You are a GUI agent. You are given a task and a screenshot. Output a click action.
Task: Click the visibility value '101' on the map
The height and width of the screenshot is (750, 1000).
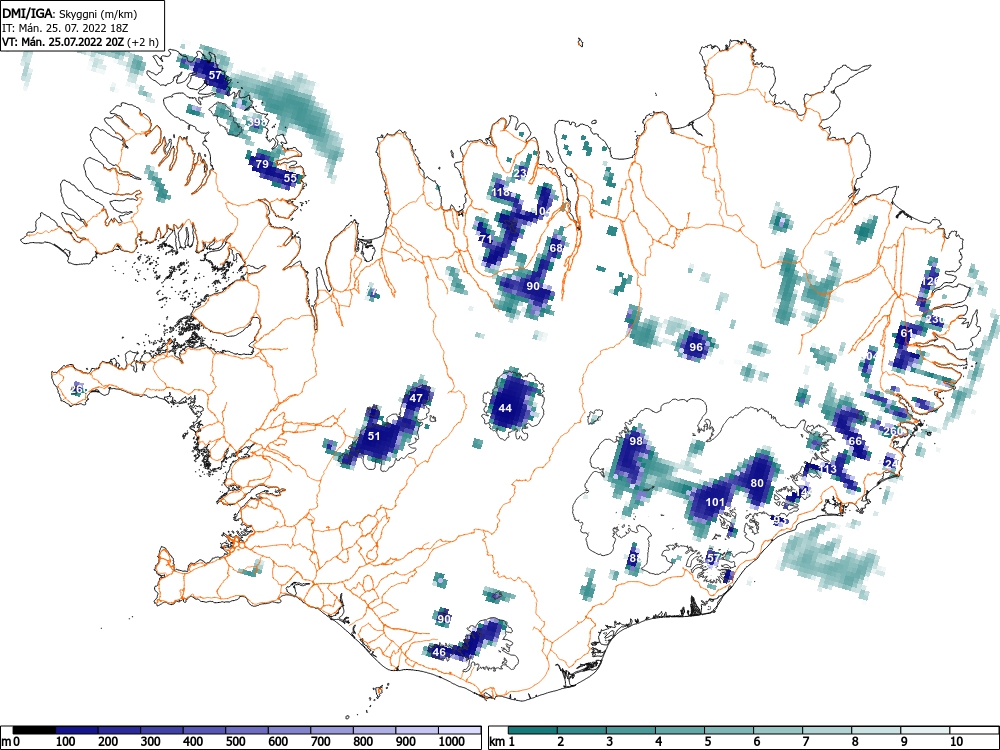point(715,502)
